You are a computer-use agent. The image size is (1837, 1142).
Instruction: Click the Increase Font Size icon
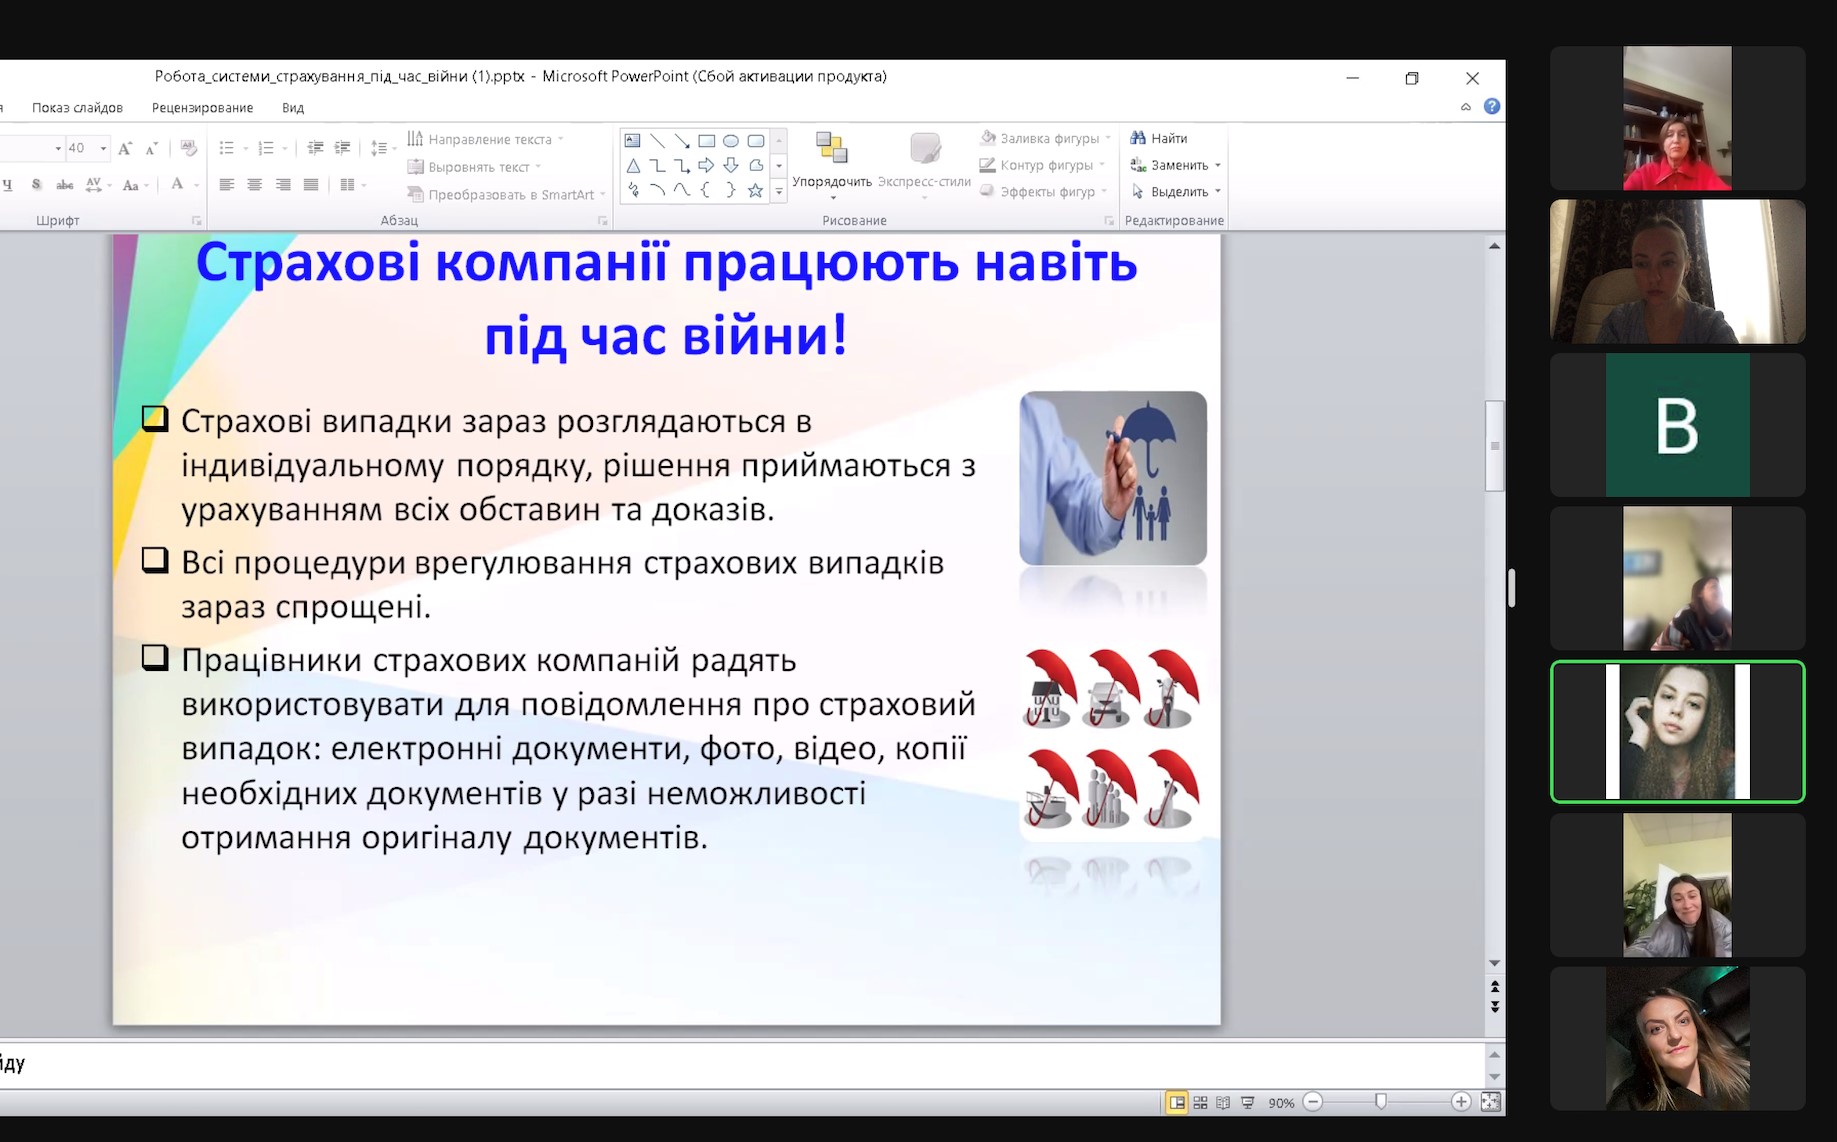(x=125, y=149)
